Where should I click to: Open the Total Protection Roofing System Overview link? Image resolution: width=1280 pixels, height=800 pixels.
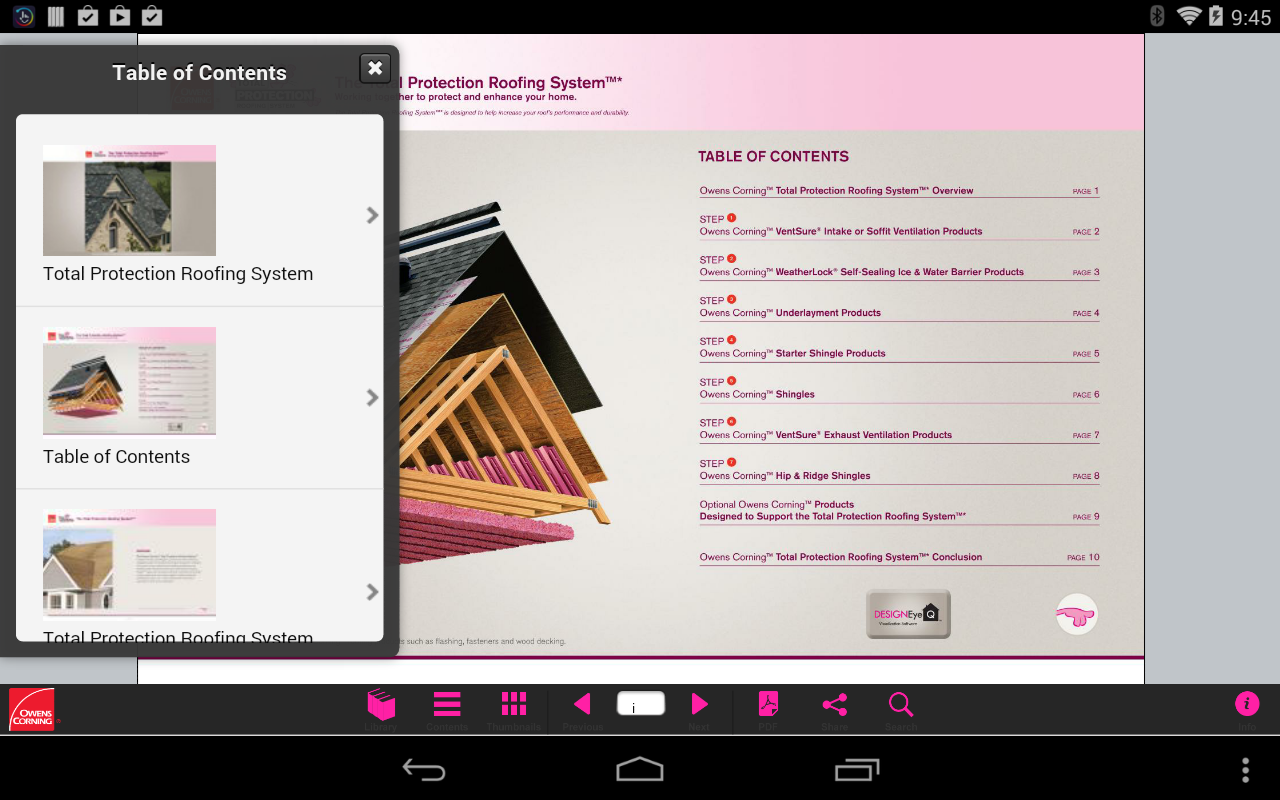coord(899,190)
